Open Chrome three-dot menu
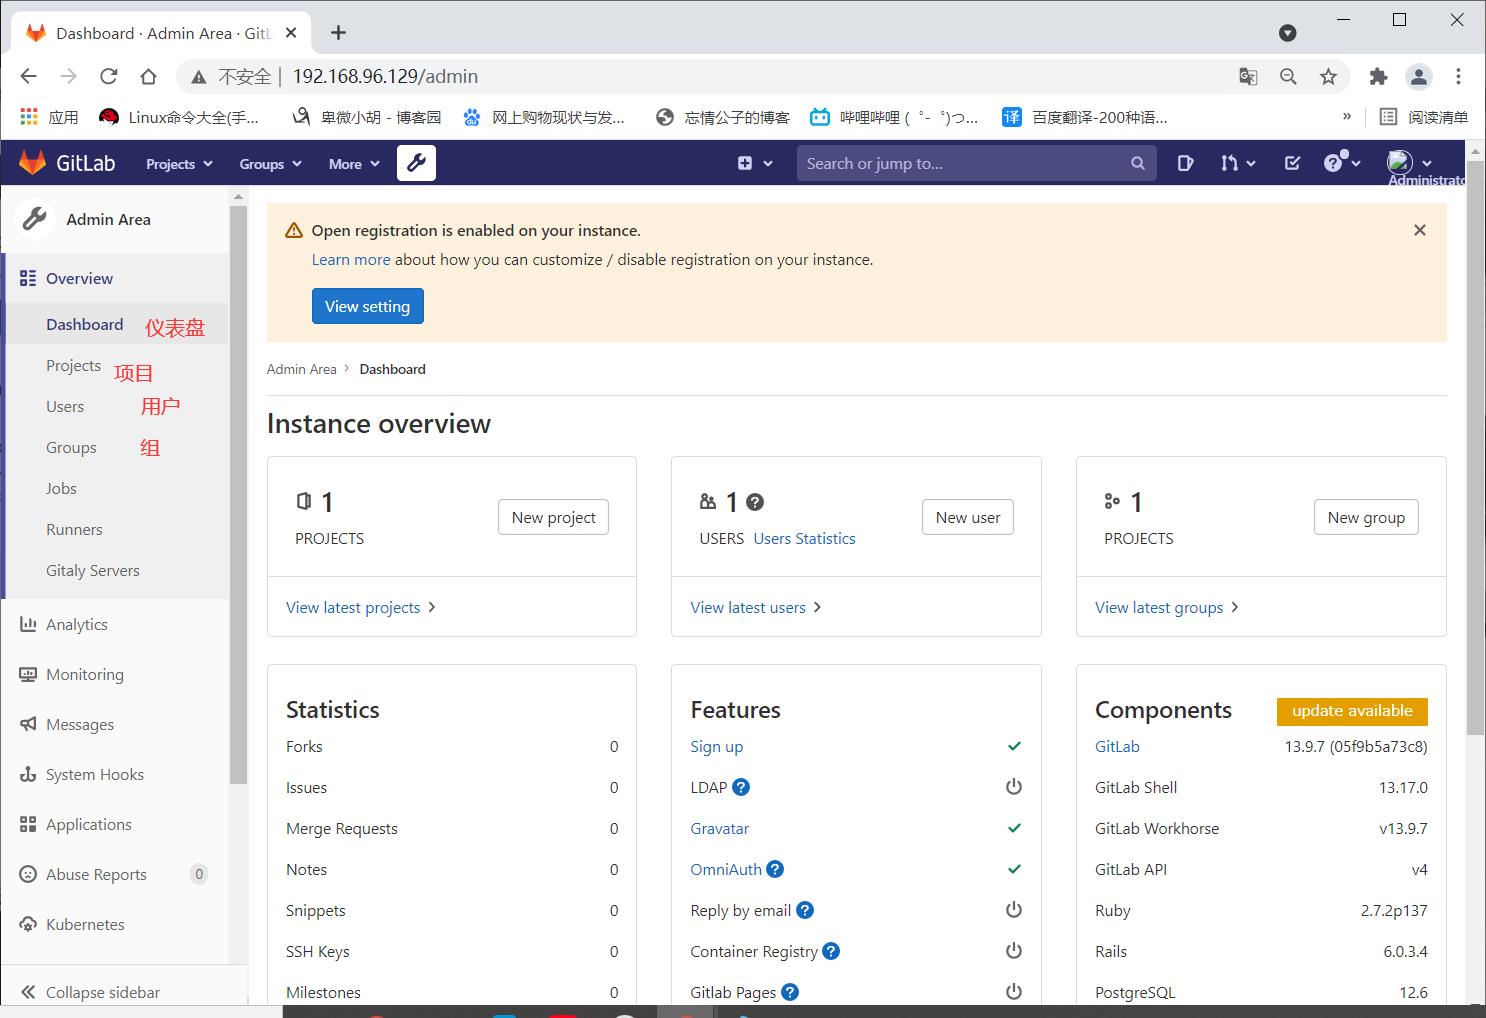This screenshot has height=1018, width=1486. tap(1458, 76)
